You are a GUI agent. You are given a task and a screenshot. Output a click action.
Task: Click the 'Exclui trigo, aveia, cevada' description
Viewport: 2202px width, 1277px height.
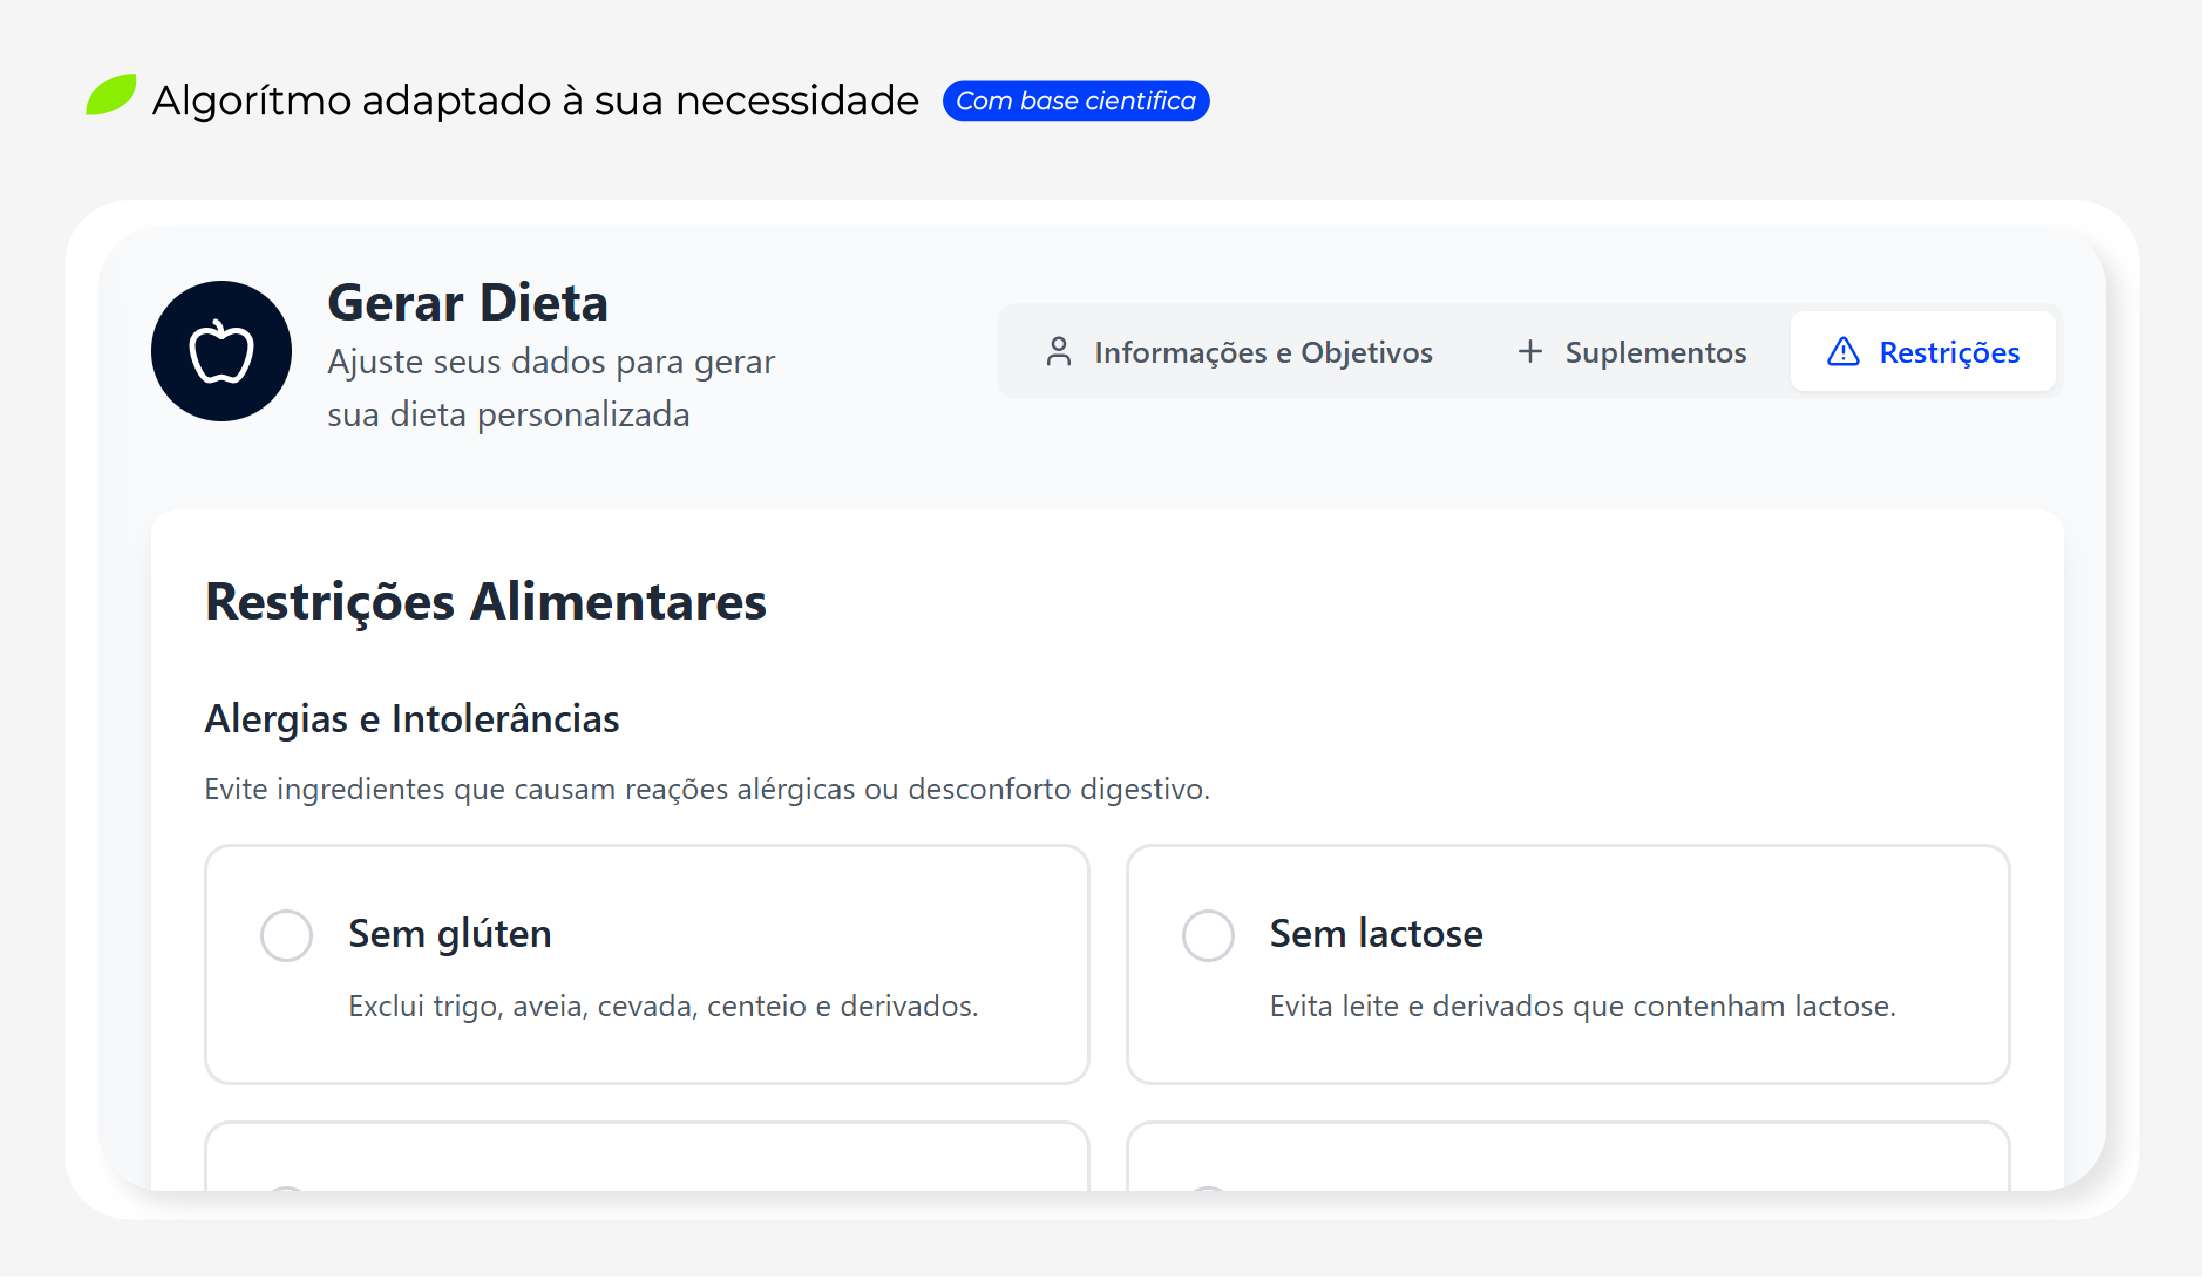(662, 1006)
